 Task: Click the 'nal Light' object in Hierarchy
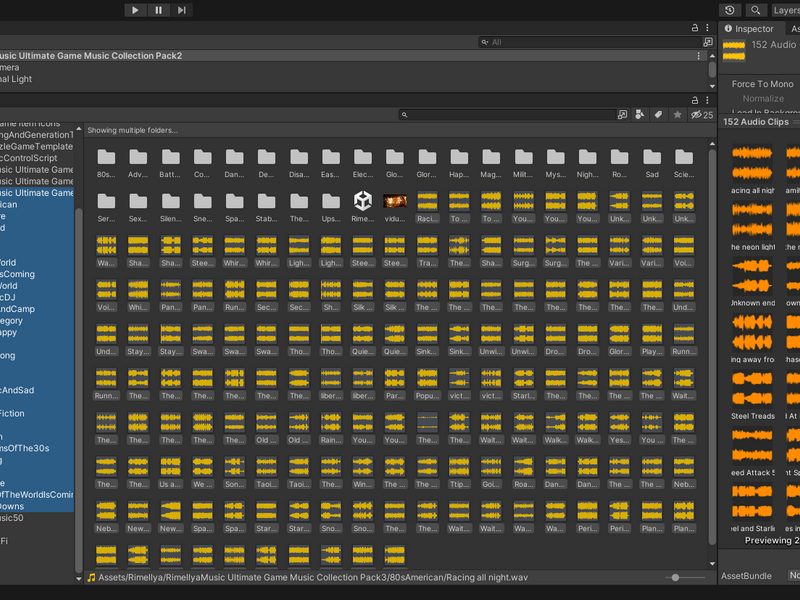[16, 79]
